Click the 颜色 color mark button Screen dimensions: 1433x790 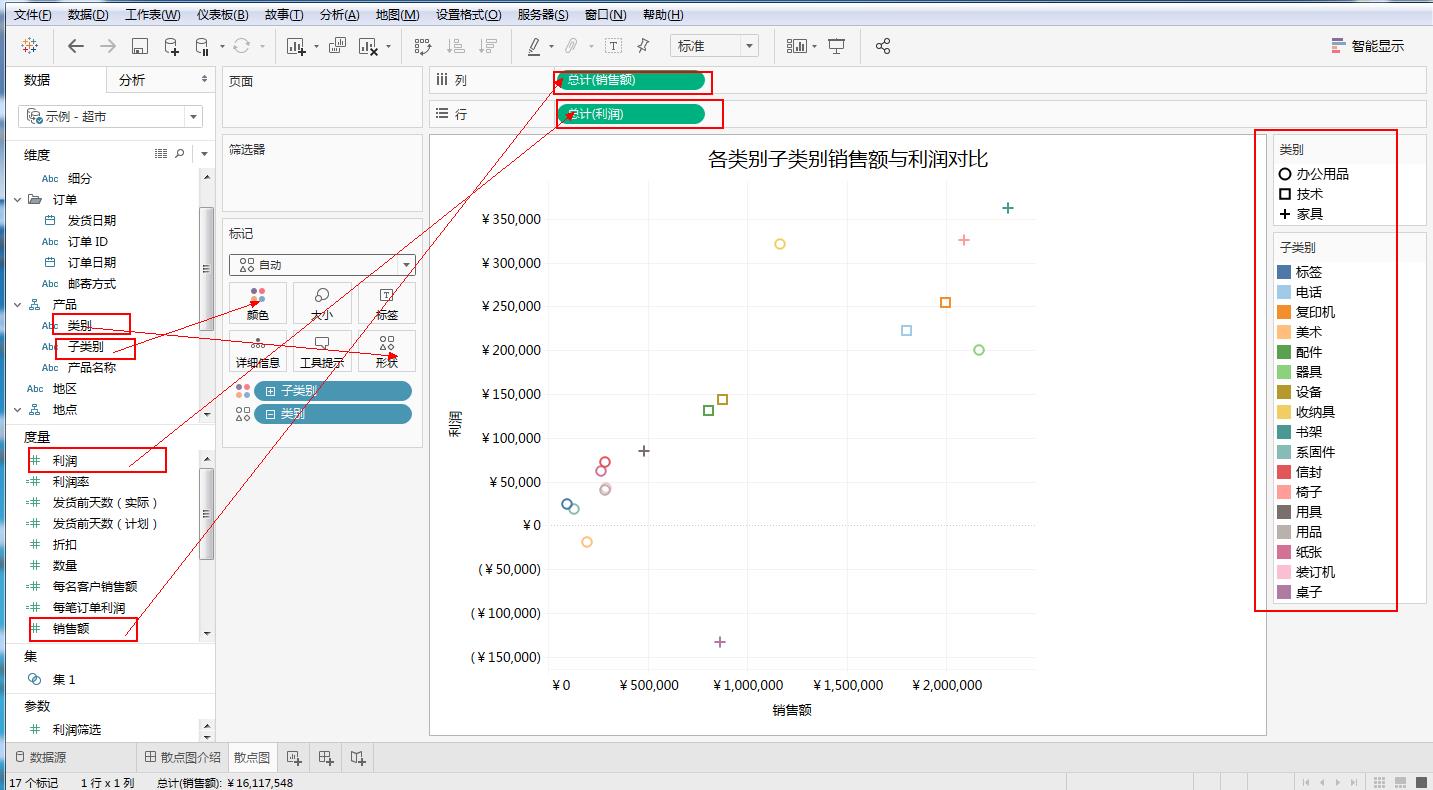point(258,303)
